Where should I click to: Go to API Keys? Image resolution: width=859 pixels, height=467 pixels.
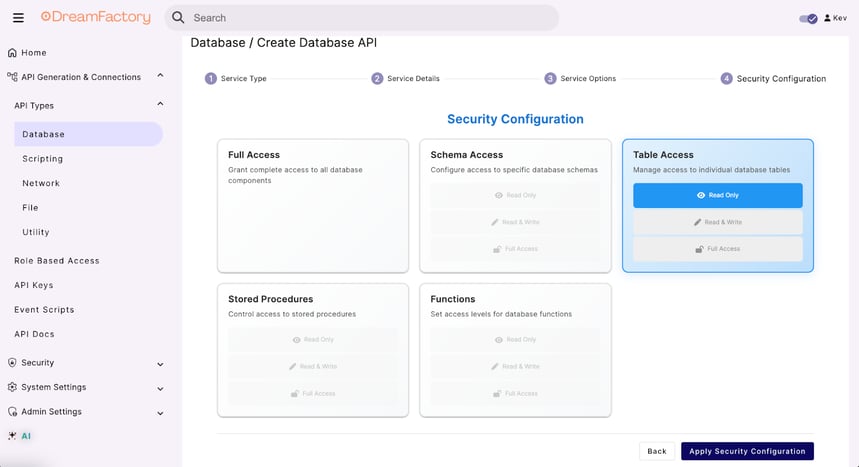coord(34,285)
